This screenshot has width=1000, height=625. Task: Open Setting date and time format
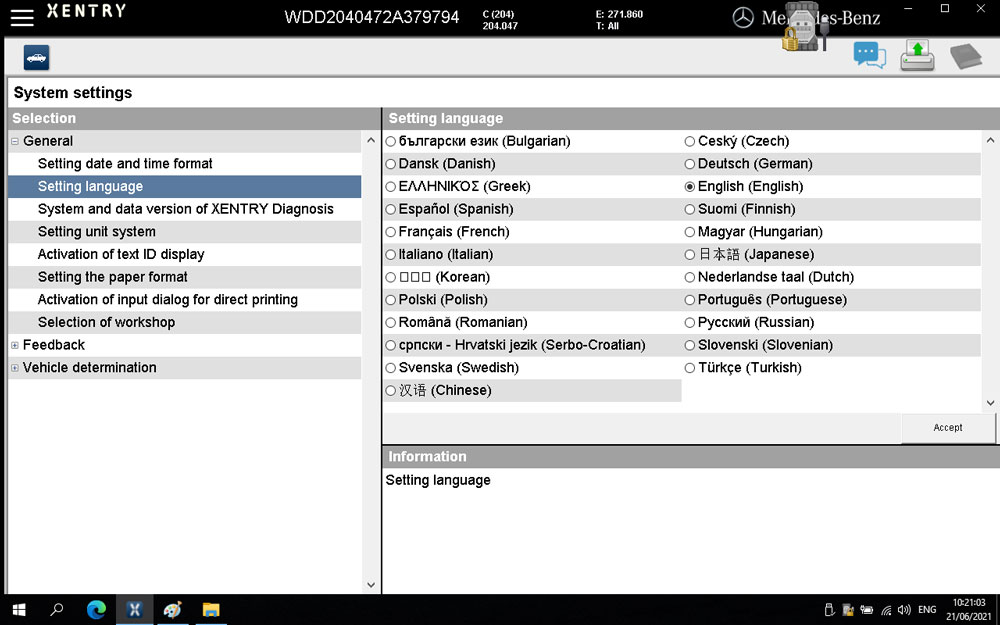pyautogui.click(x=125, y=164)
